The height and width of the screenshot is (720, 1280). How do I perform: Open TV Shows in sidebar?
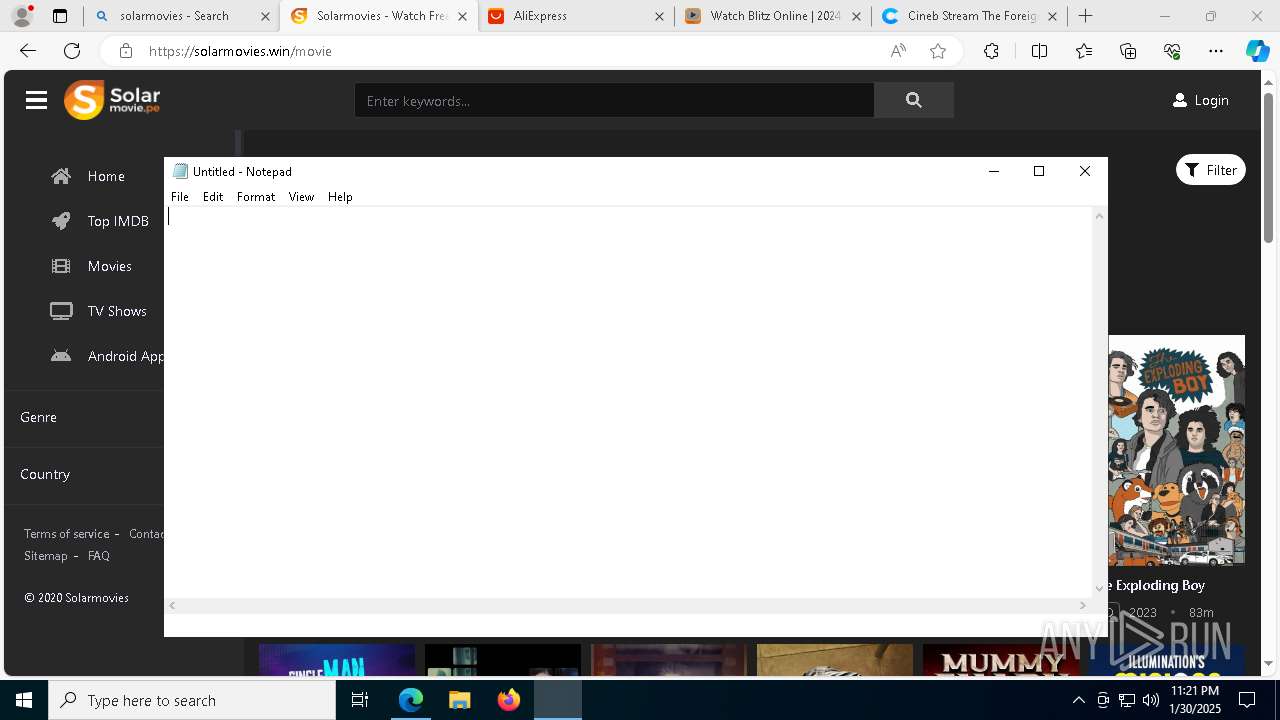pyautogui.click(x=98, y=311)
